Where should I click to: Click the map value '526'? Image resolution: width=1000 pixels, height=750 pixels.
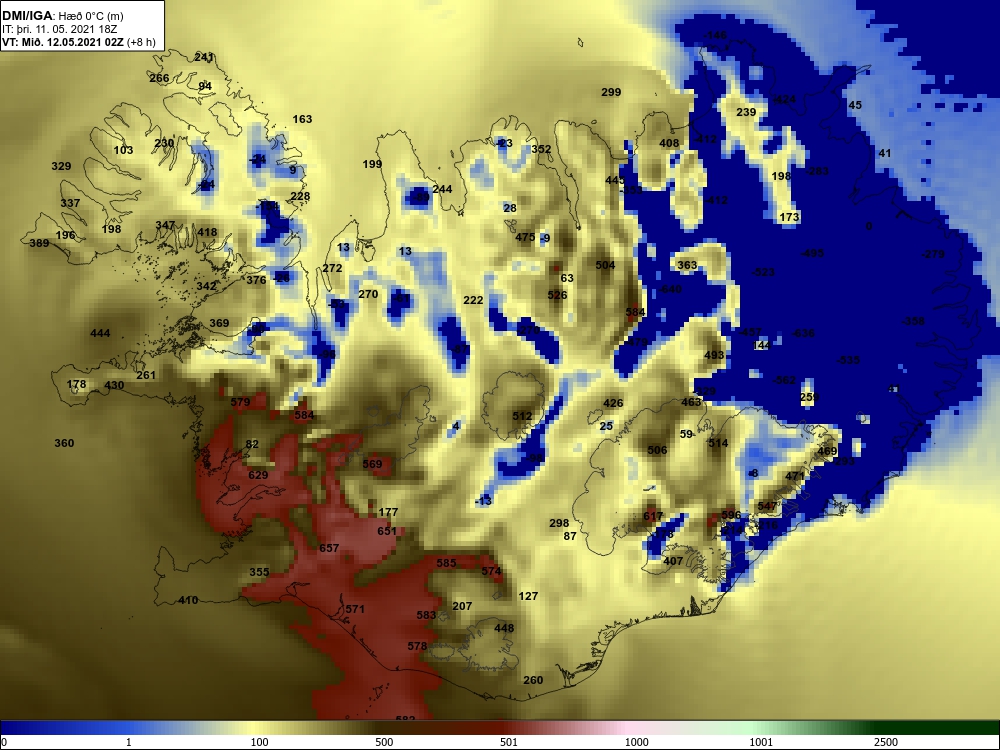click(557, 295)
